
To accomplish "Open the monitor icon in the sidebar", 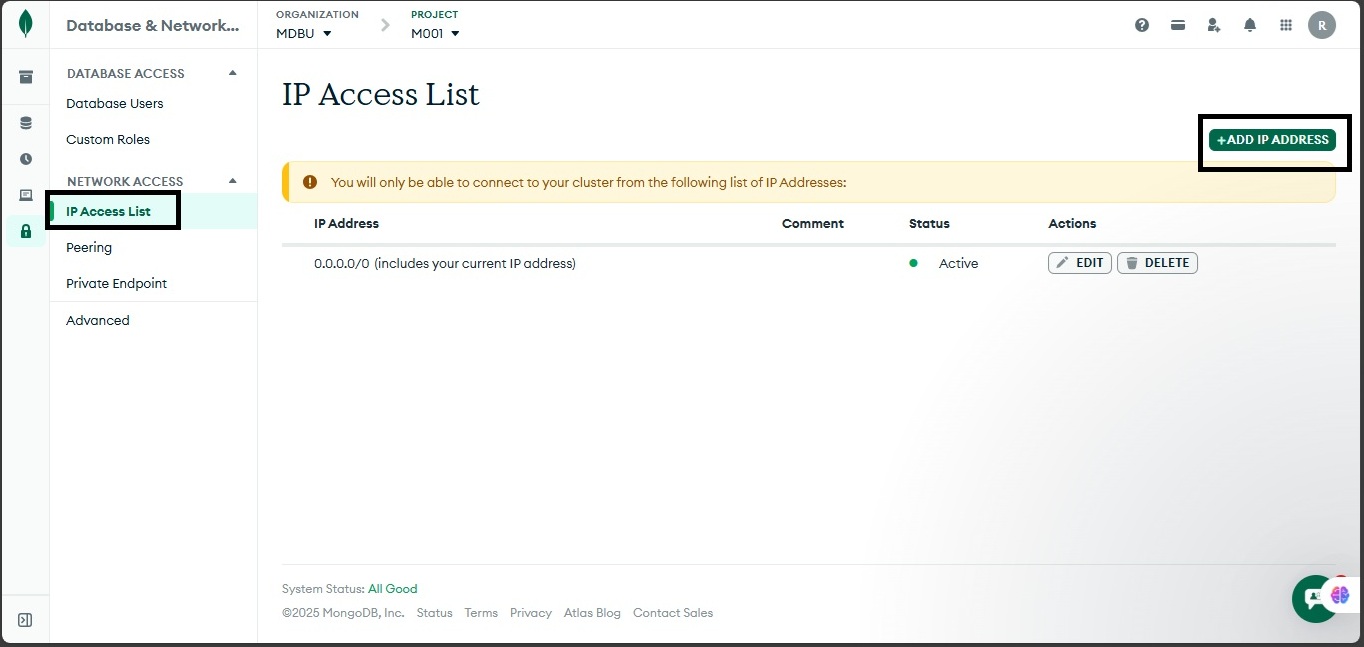I will pyautogui.click(x=26, y=195).
